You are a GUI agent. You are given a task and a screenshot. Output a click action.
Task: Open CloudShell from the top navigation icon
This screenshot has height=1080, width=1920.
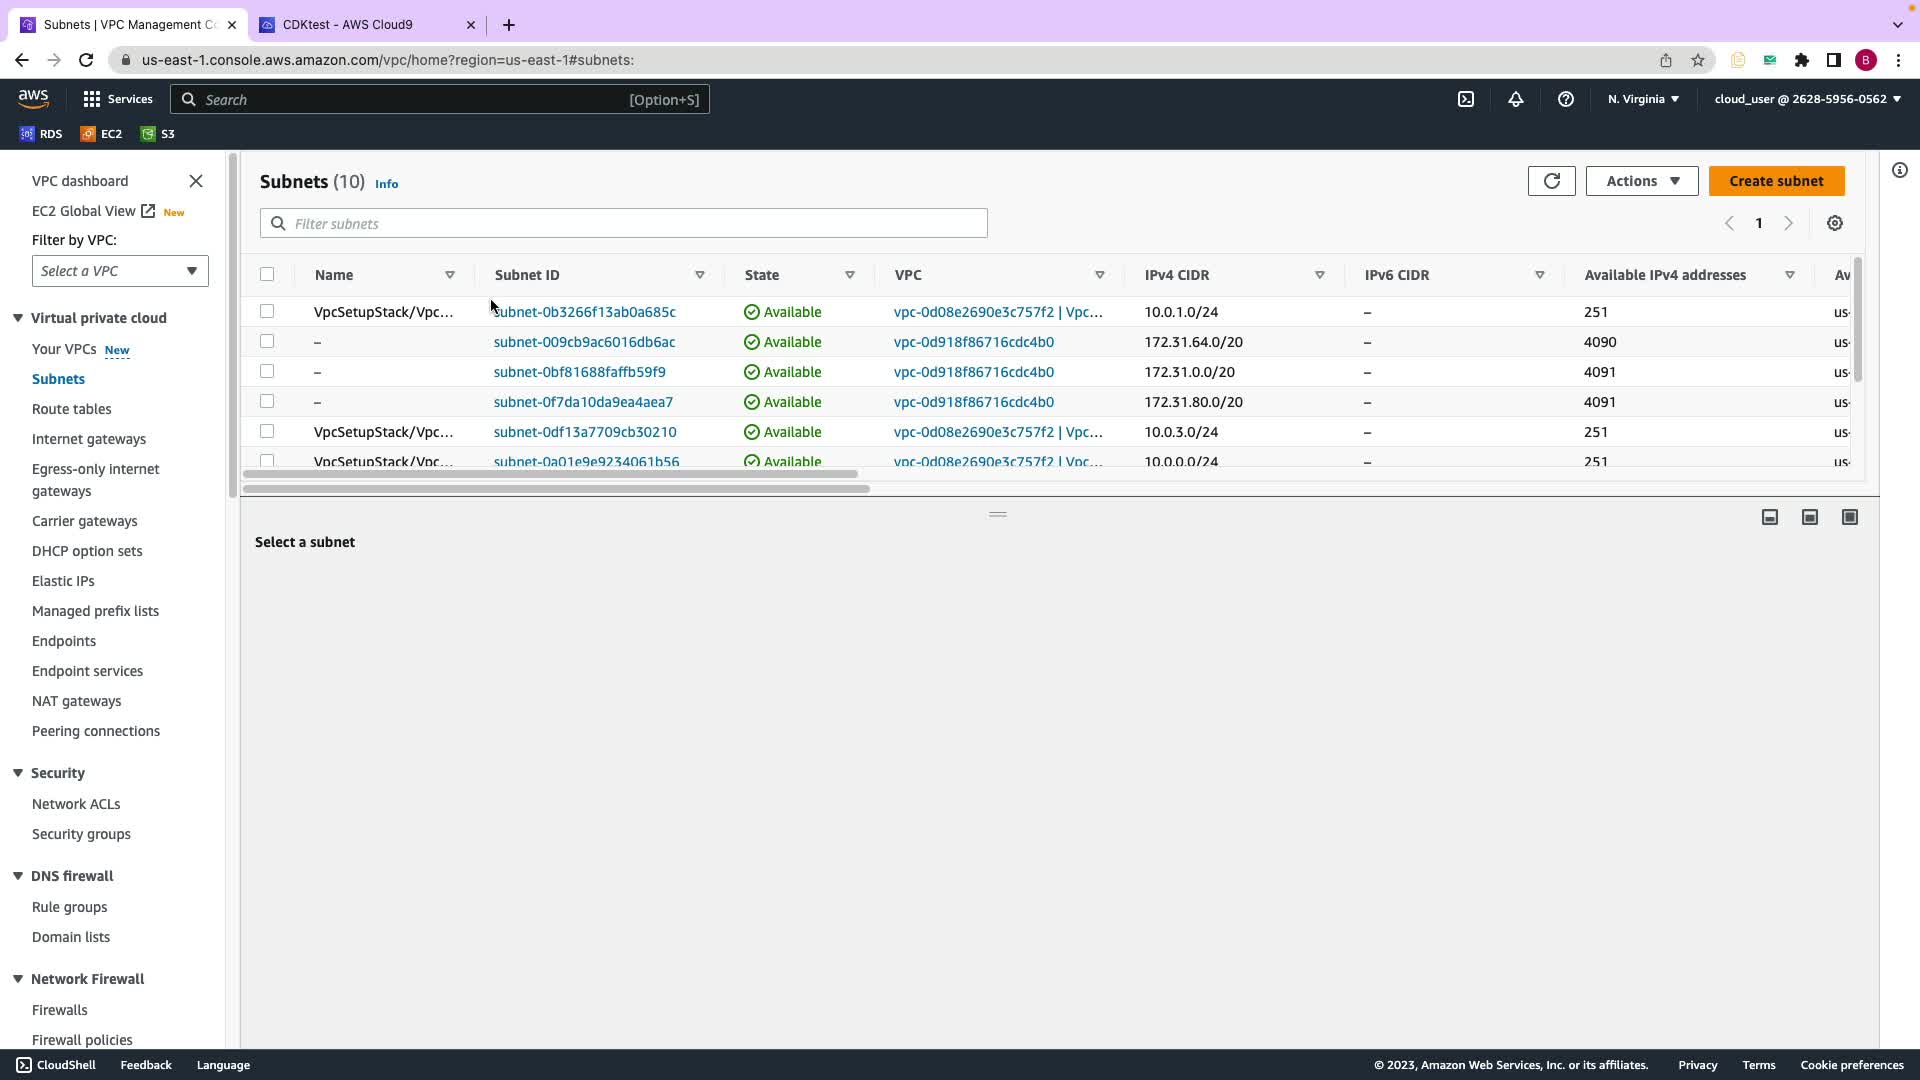point(1465,99)
